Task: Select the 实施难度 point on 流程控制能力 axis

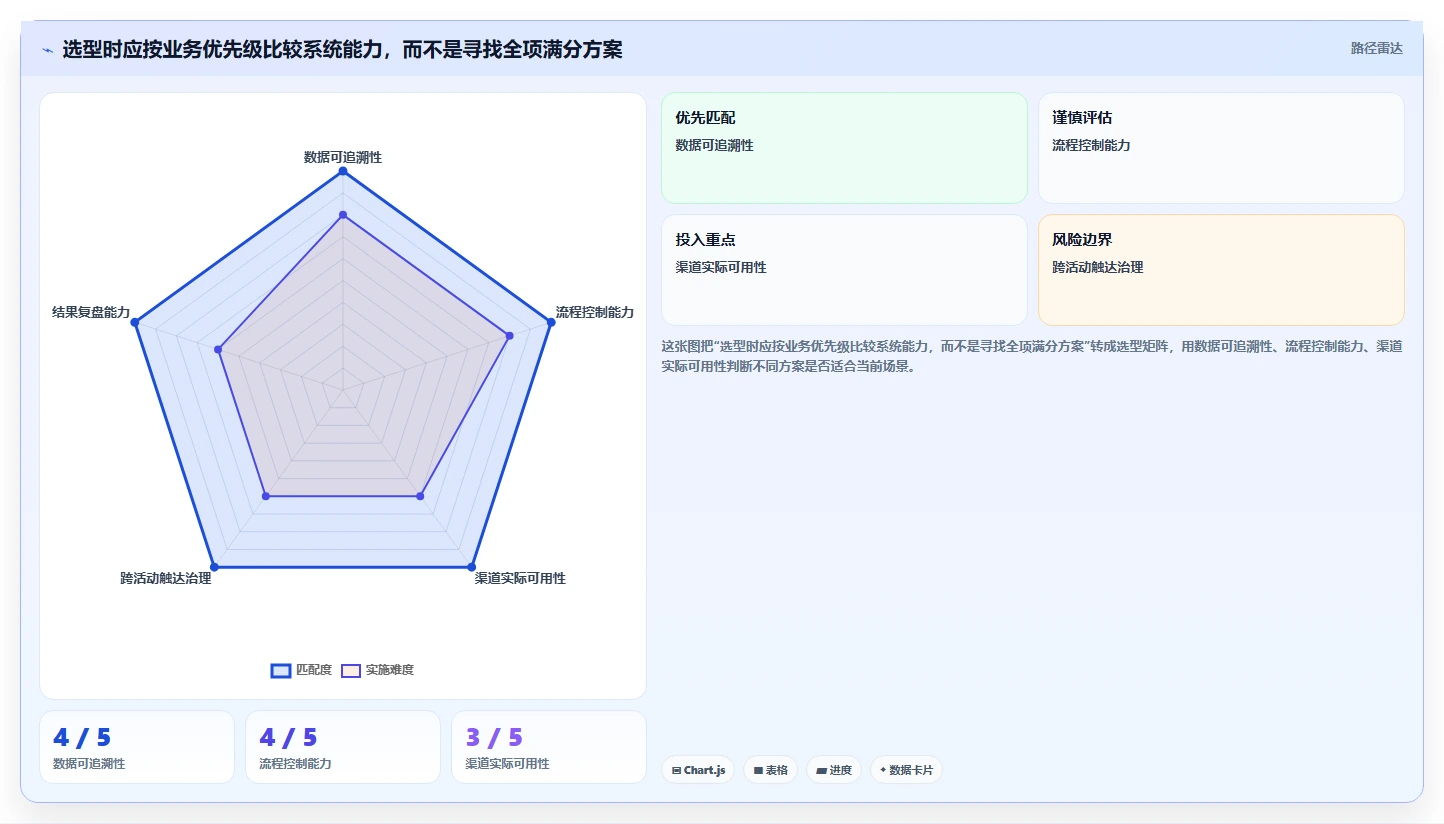Action: click(x=510, y=336)
